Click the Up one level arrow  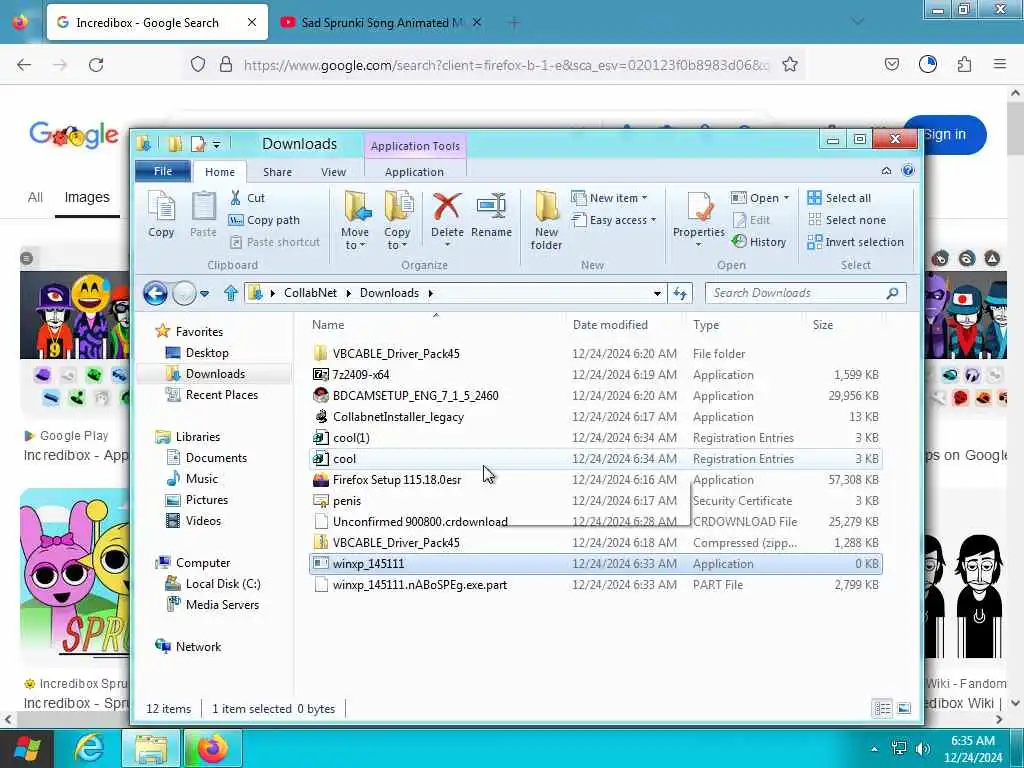pos(230,293)
